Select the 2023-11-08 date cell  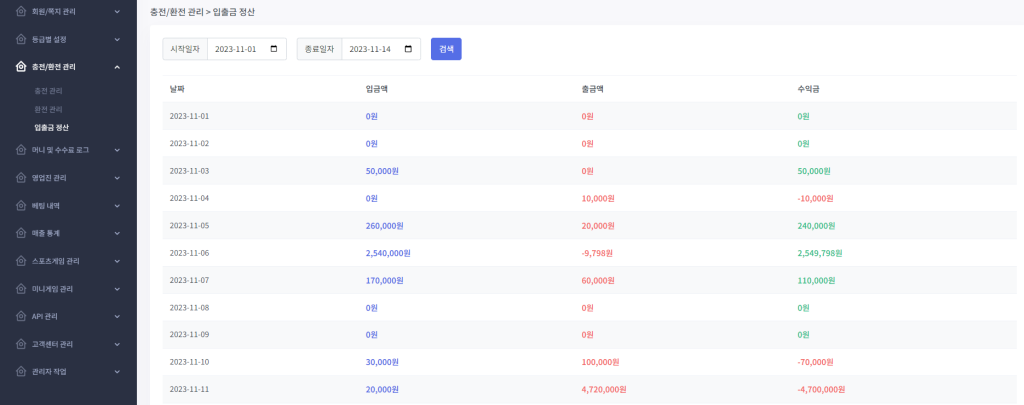pos(189,307)
